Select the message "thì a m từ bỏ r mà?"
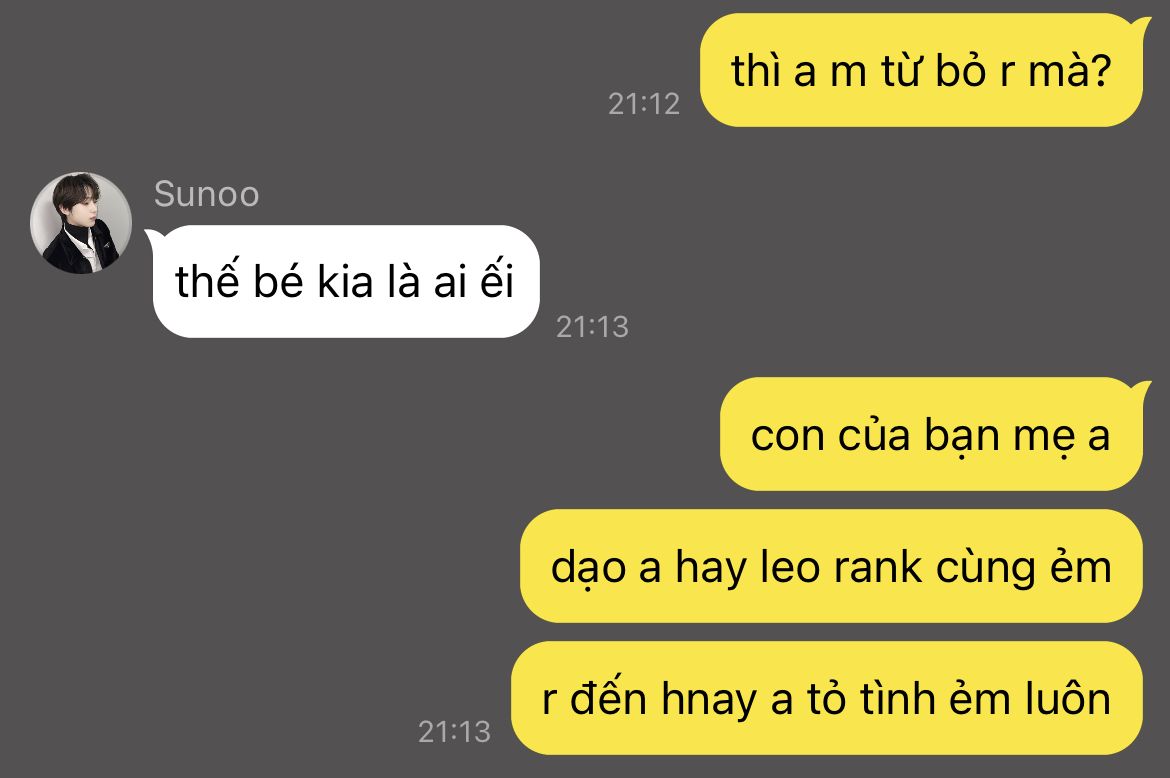Viewport: 1170px width, 778px height. [x=922, y=70]
